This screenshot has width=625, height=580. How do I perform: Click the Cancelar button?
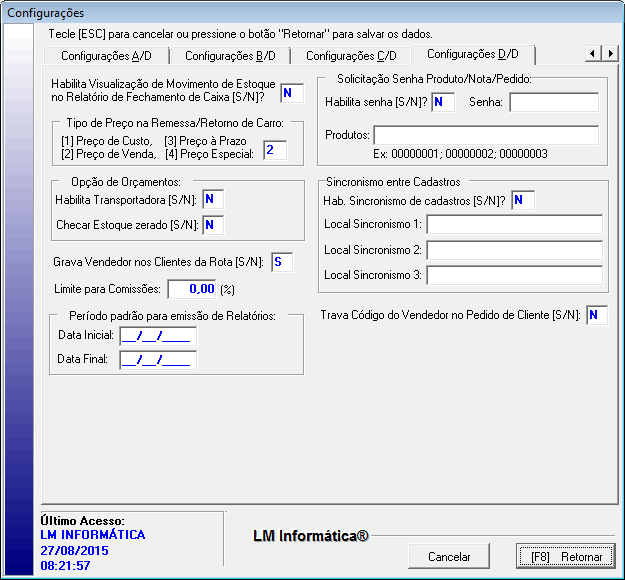[x=449, y=557]
